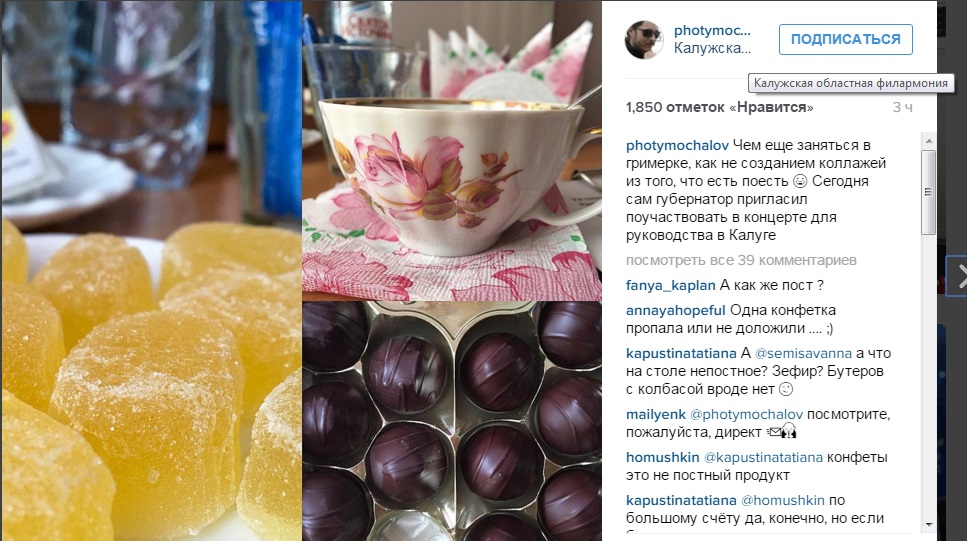This screenshot has height=541, width=967.
Task: Open the @photymochalov mention in mailyenk comment
Action: coord(746,415)
